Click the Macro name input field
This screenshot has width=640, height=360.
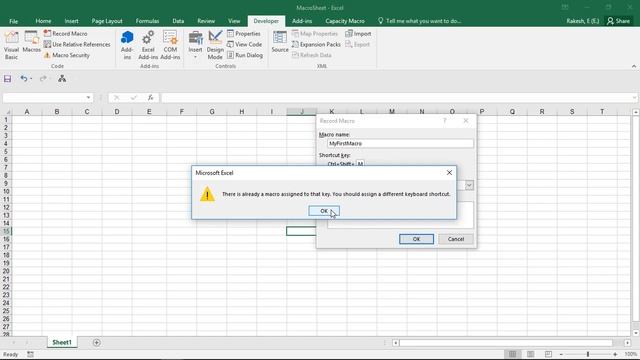click(400, 144)
